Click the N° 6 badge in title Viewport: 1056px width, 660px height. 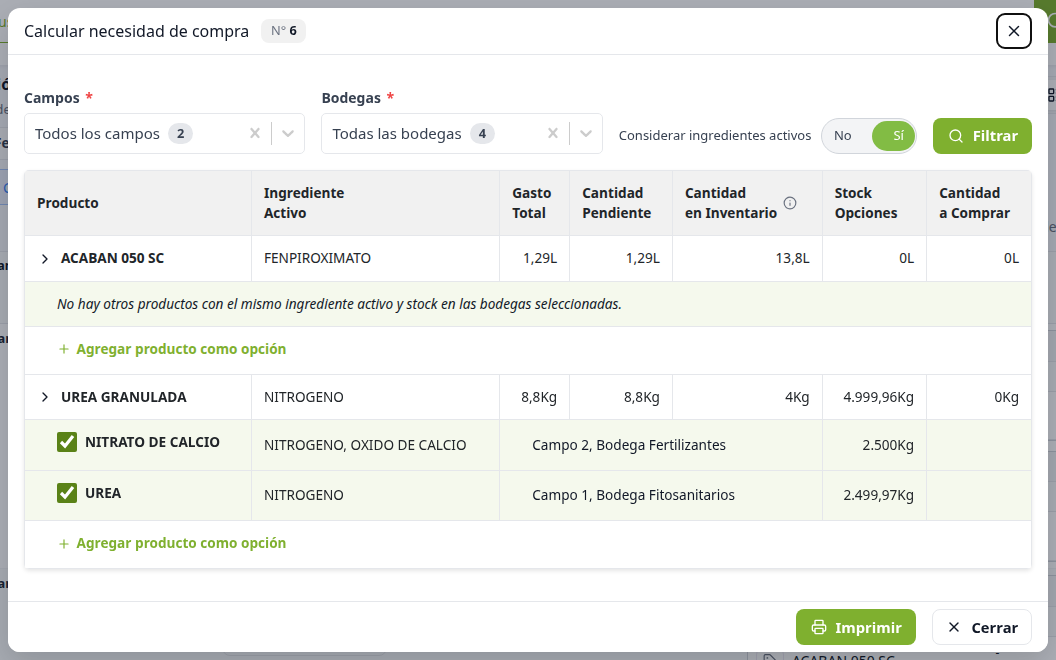click(x=284, y=31)
